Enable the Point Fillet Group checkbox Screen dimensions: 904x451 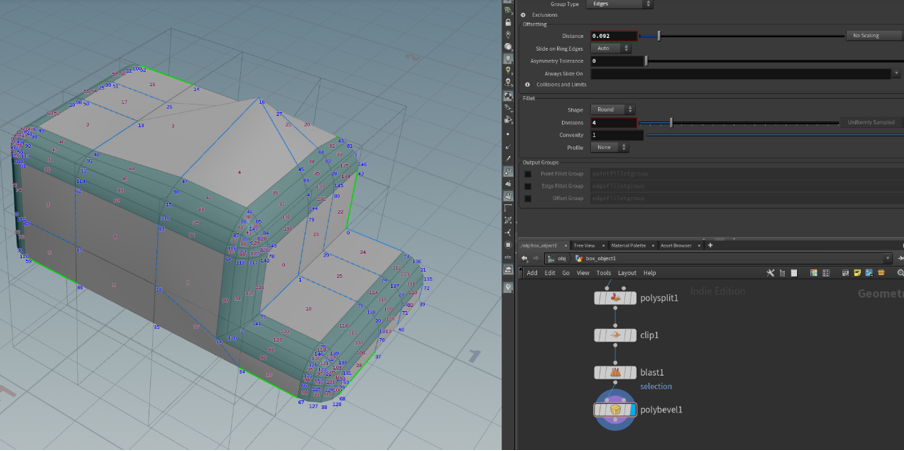click(528, 174)
